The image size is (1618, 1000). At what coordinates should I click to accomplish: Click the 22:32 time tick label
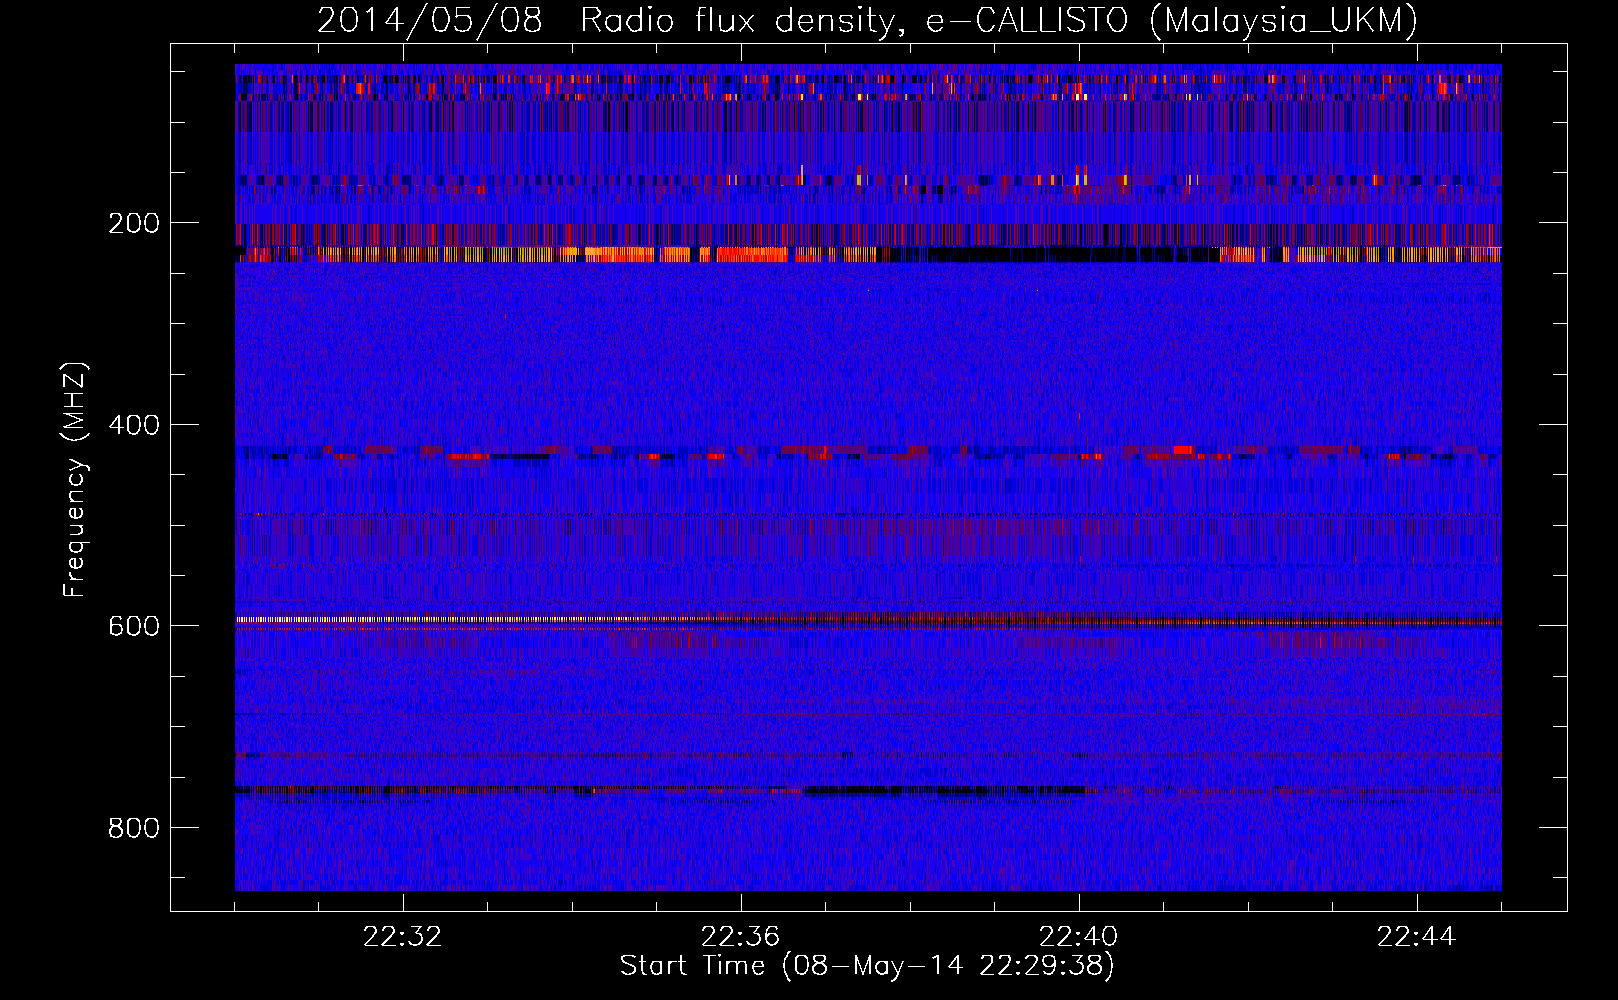[x=403, y=937]
